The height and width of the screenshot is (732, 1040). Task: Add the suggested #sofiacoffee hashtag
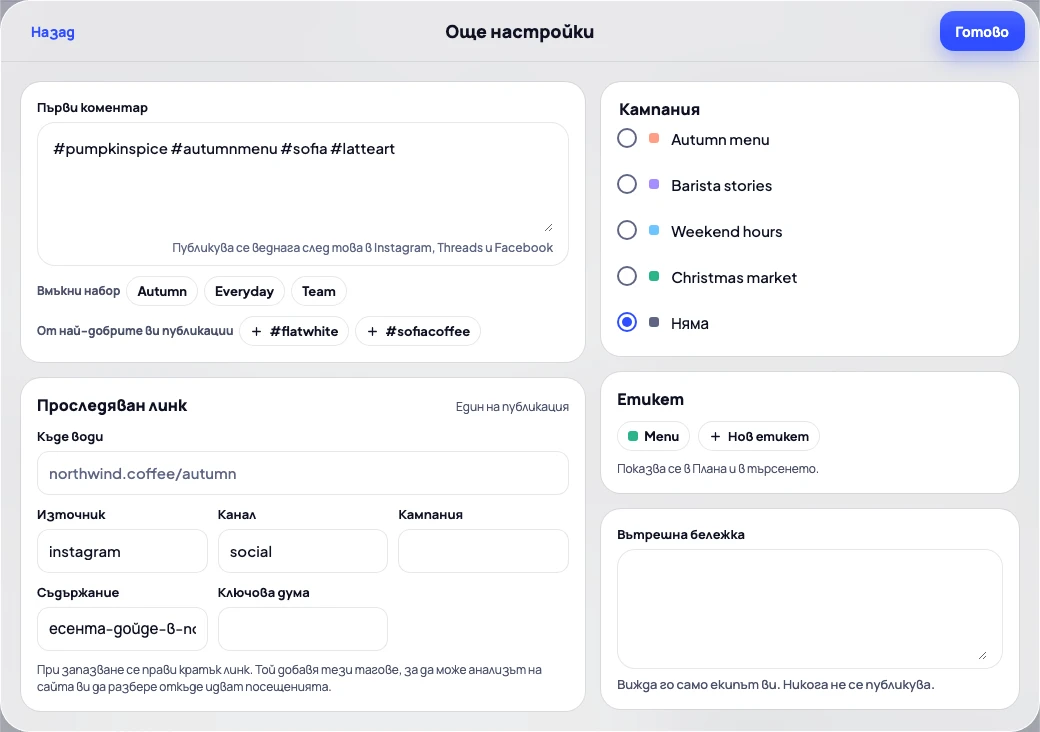pyautogui.click(x=418, y=331)
